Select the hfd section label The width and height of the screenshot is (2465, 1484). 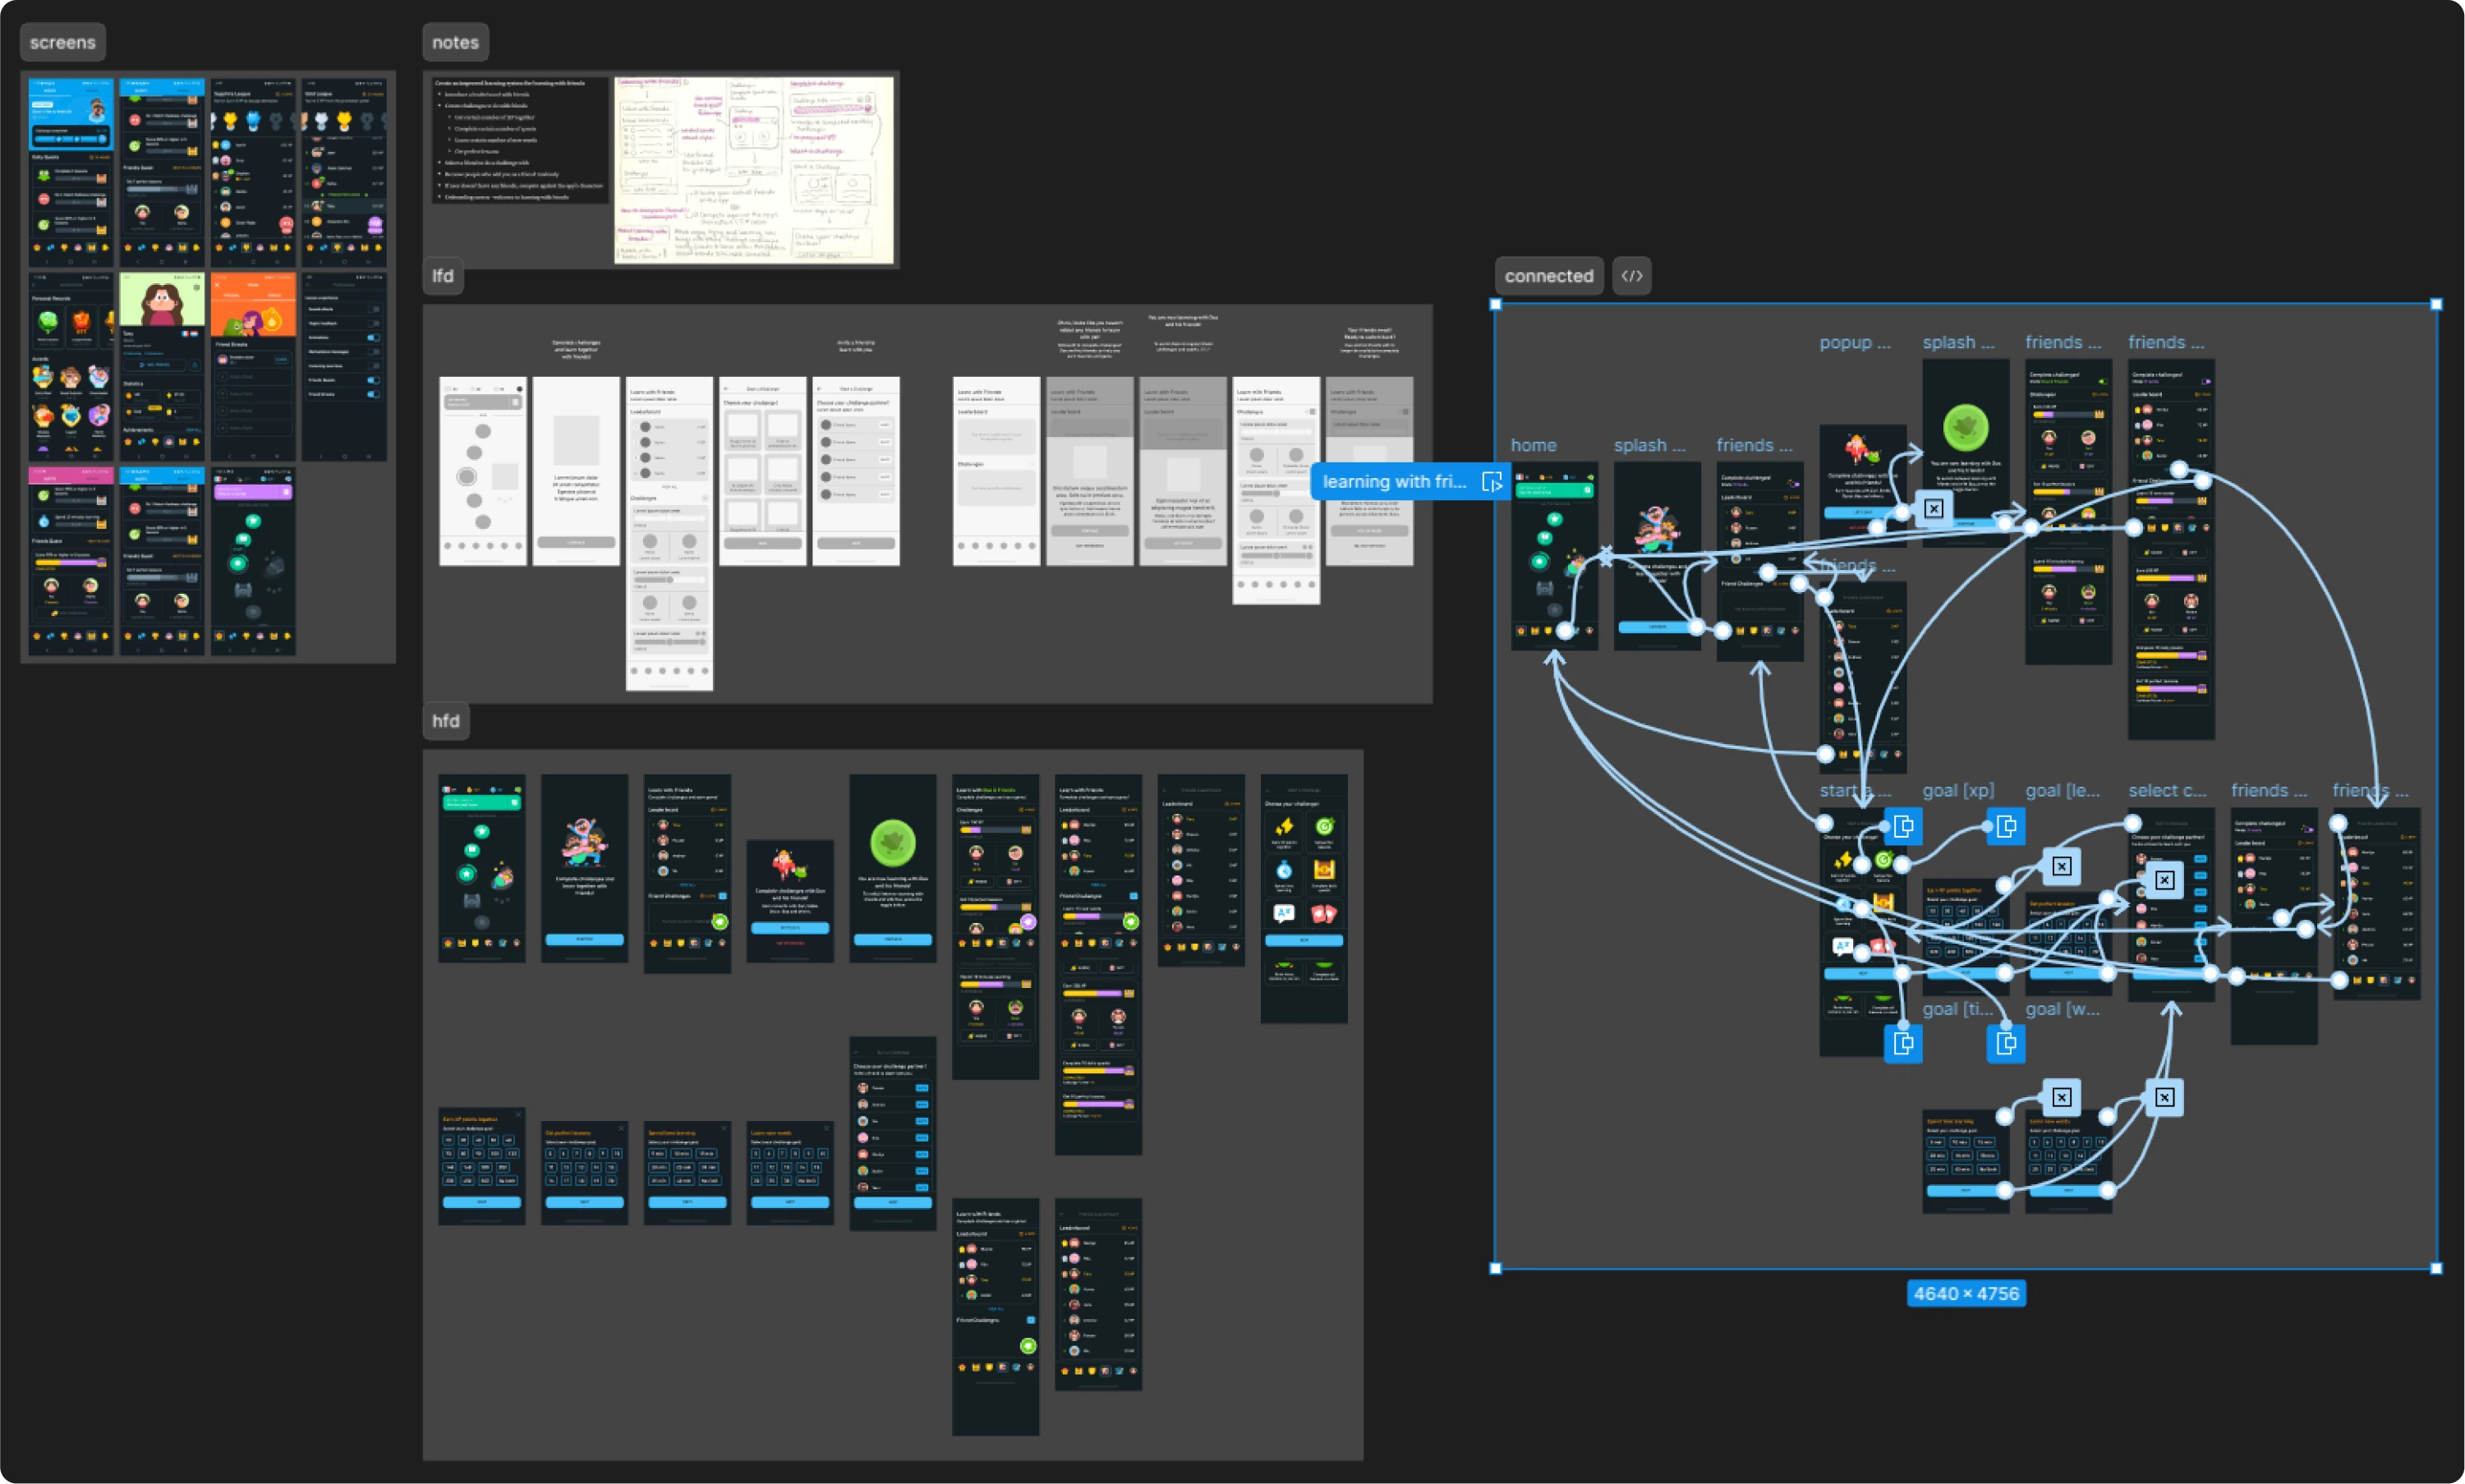click(446, 721)
